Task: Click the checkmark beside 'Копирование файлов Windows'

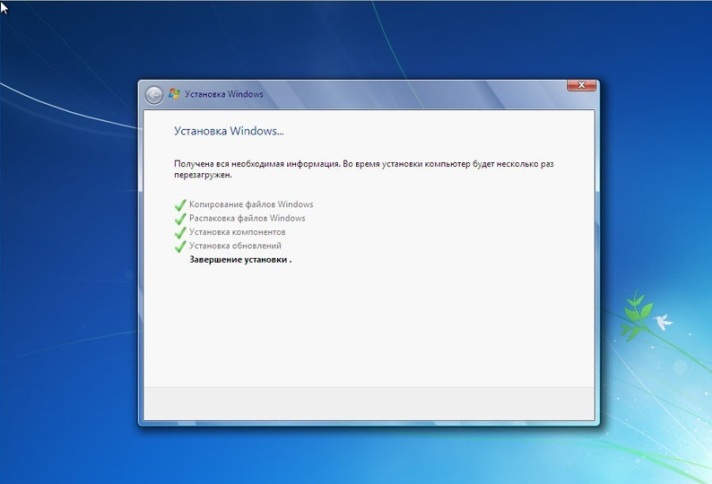Action: click(180, 205)
